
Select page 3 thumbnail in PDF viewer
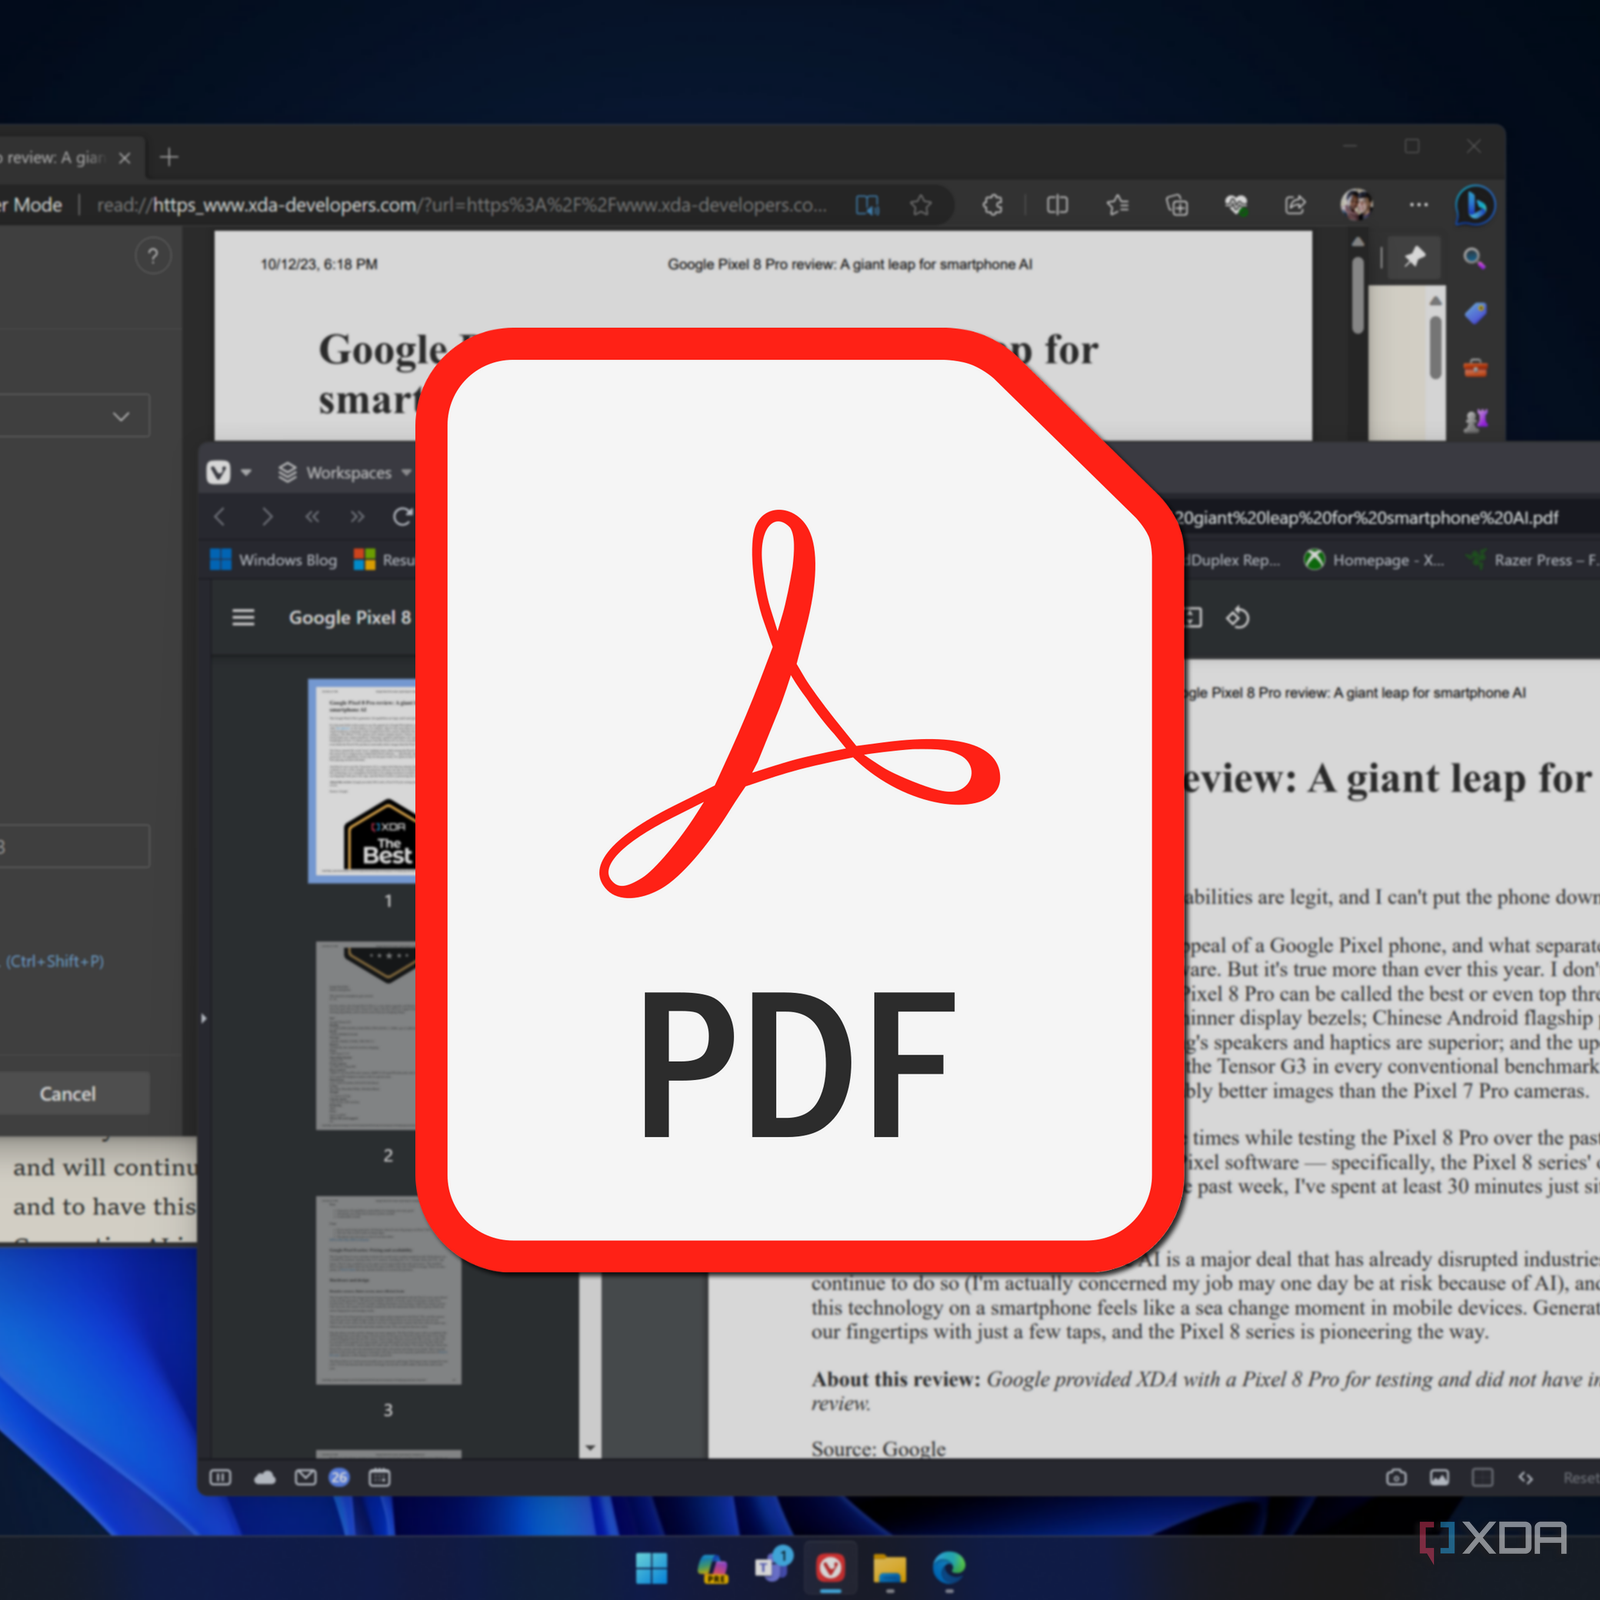[389, 1291]
